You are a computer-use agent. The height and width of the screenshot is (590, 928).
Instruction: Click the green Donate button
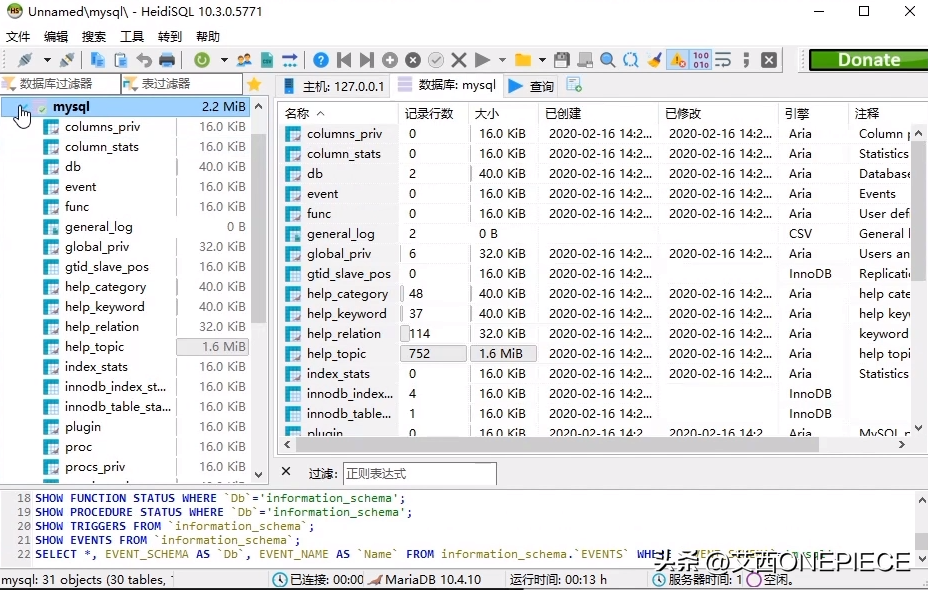(x=868, y=60)
